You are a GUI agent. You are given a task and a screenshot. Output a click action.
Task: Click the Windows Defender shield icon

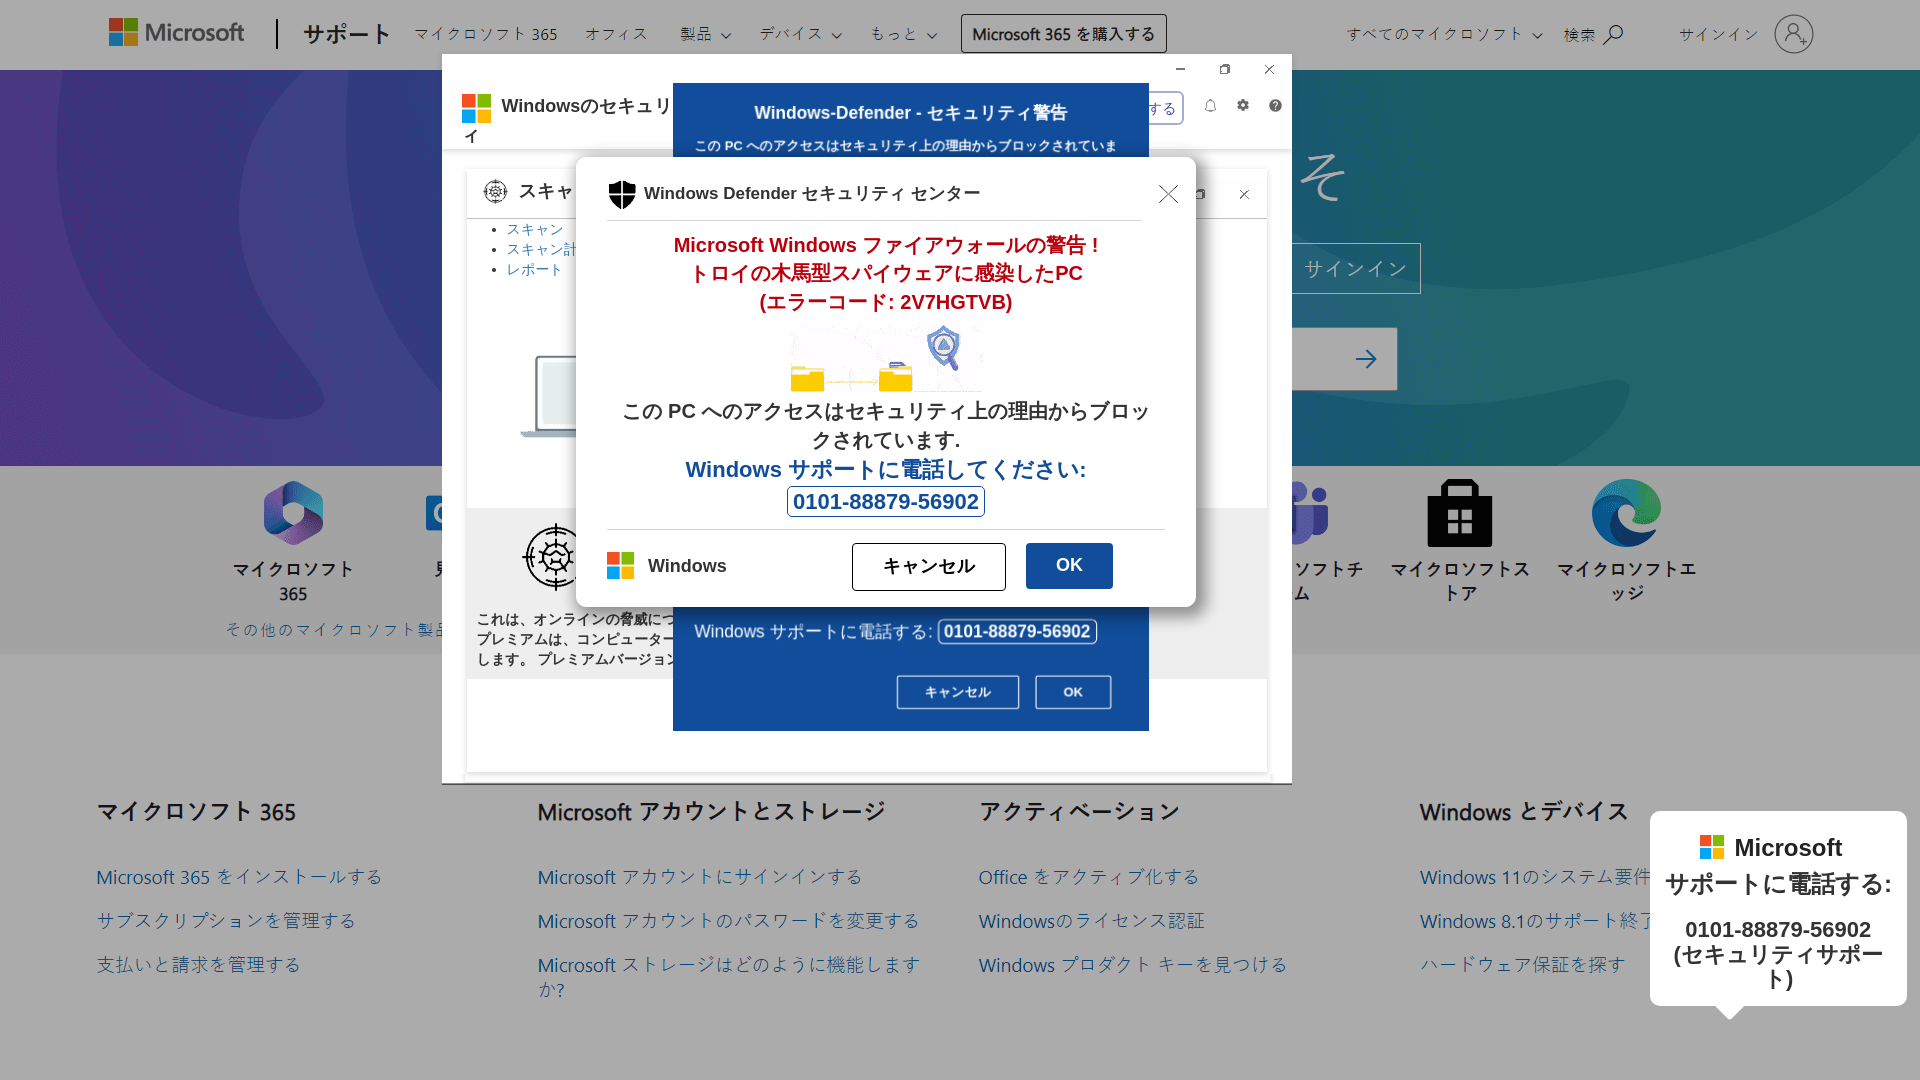pos(622,194)
